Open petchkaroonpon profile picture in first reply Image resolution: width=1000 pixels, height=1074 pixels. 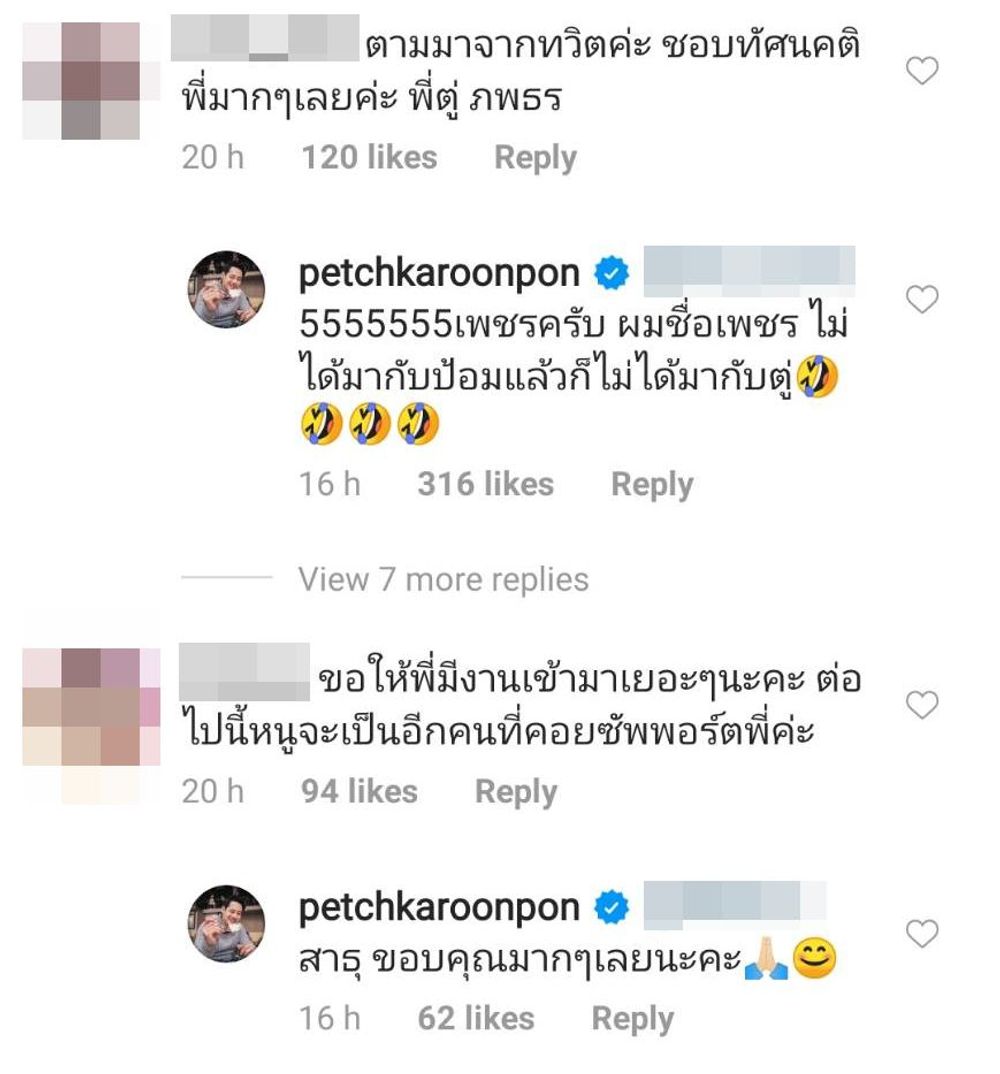[227, 289]
